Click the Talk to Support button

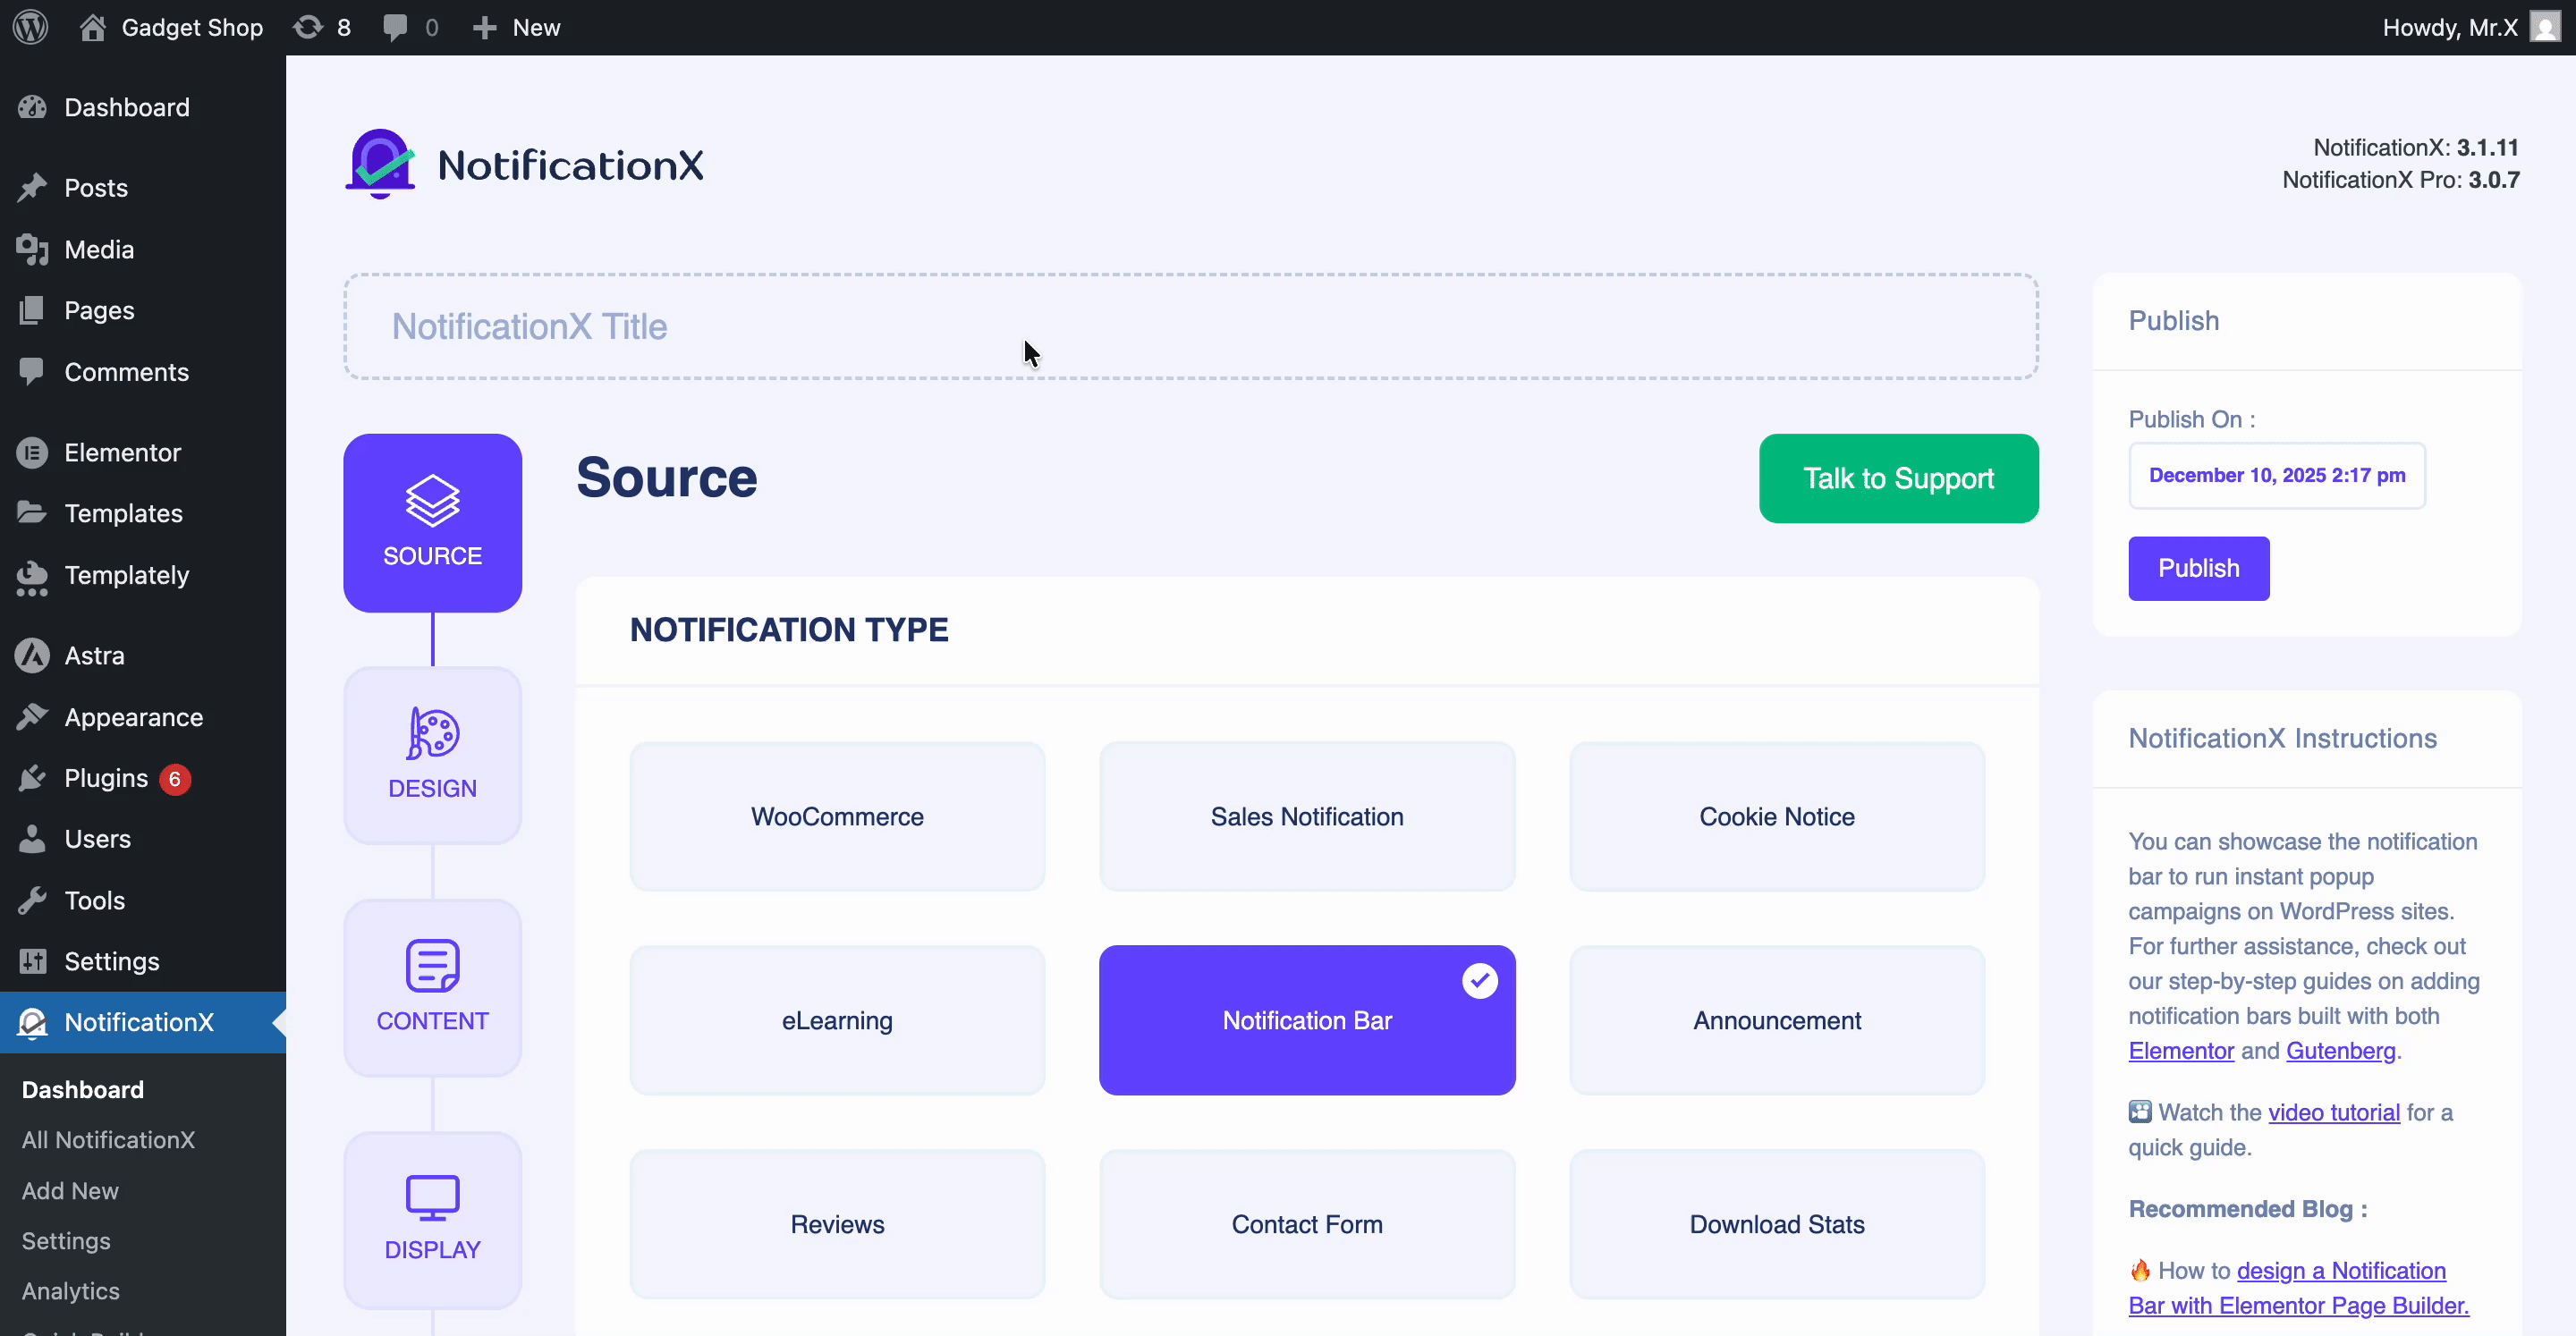[1897, 478]
